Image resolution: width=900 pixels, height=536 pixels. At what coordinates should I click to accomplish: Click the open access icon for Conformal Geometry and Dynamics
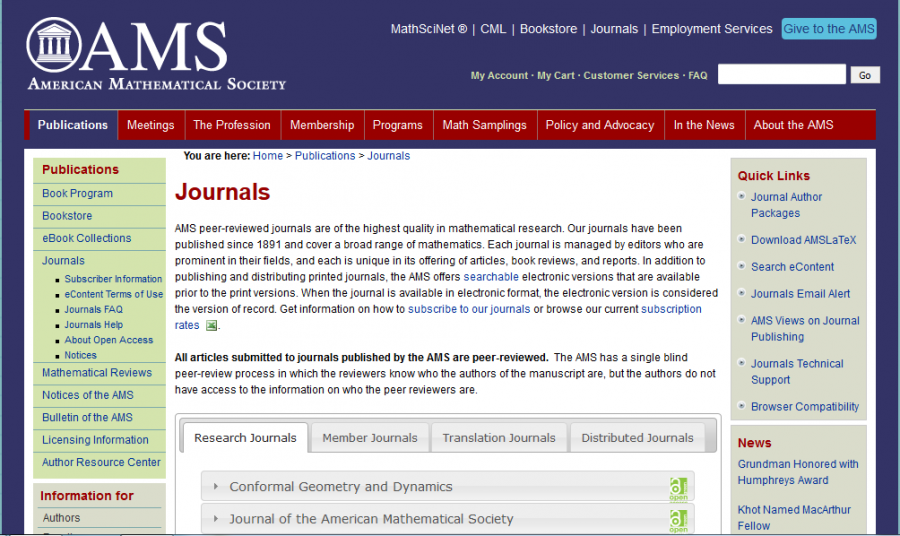(x=678, y=488)
